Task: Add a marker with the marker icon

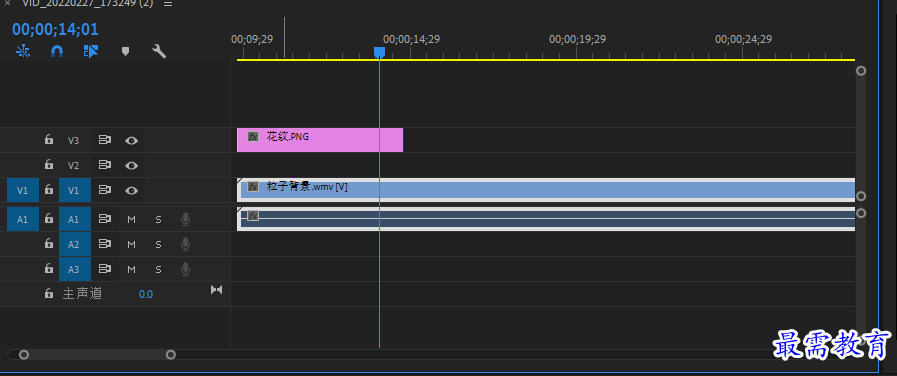Action: coord(125,52)
